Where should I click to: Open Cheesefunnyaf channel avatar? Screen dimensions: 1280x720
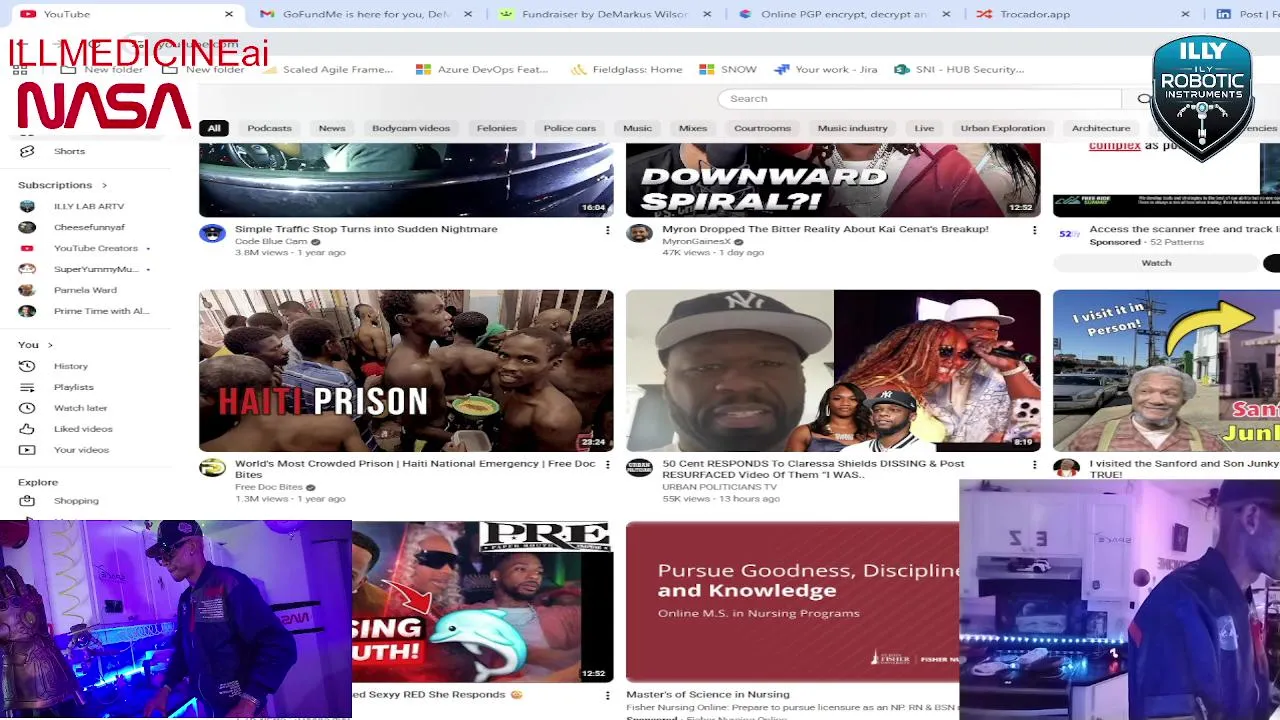click(x=27, y=227)
